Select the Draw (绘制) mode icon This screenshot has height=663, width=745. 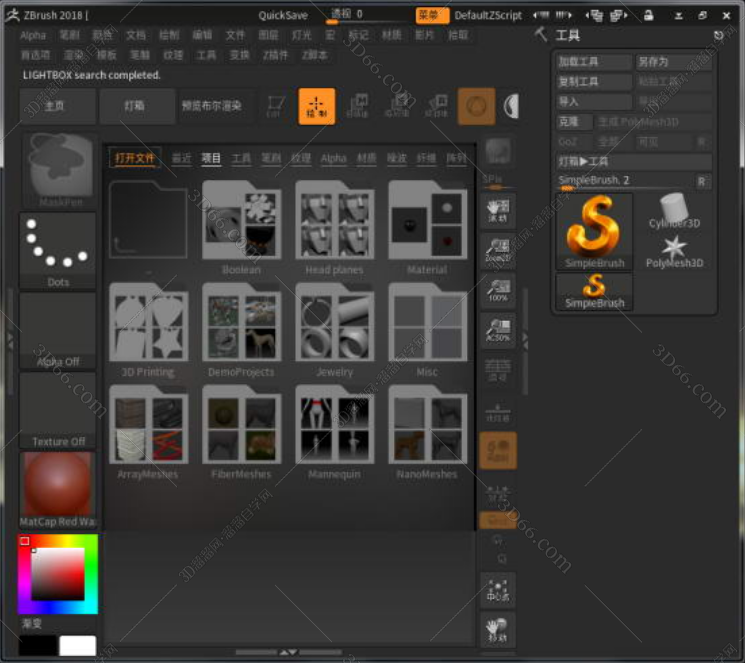coord(317,106)
